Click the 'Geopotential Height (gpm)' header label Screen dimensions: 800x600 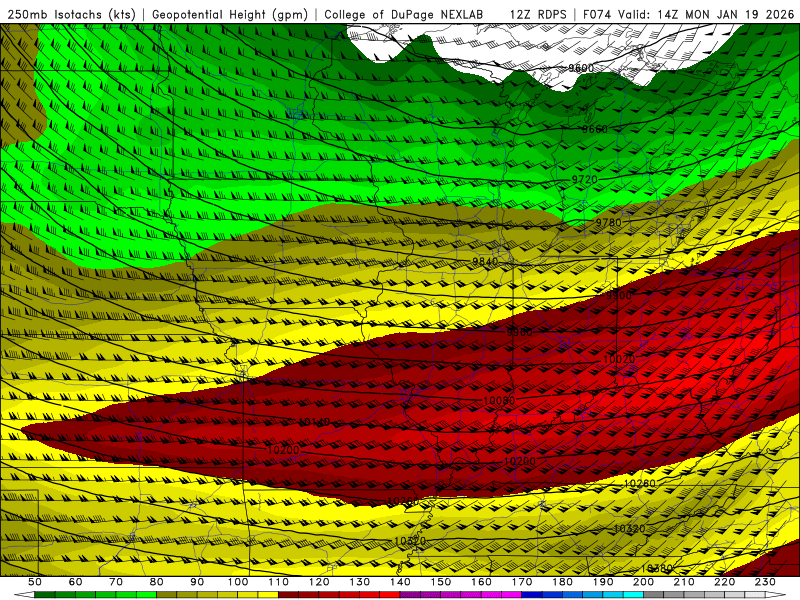(230, 14)
